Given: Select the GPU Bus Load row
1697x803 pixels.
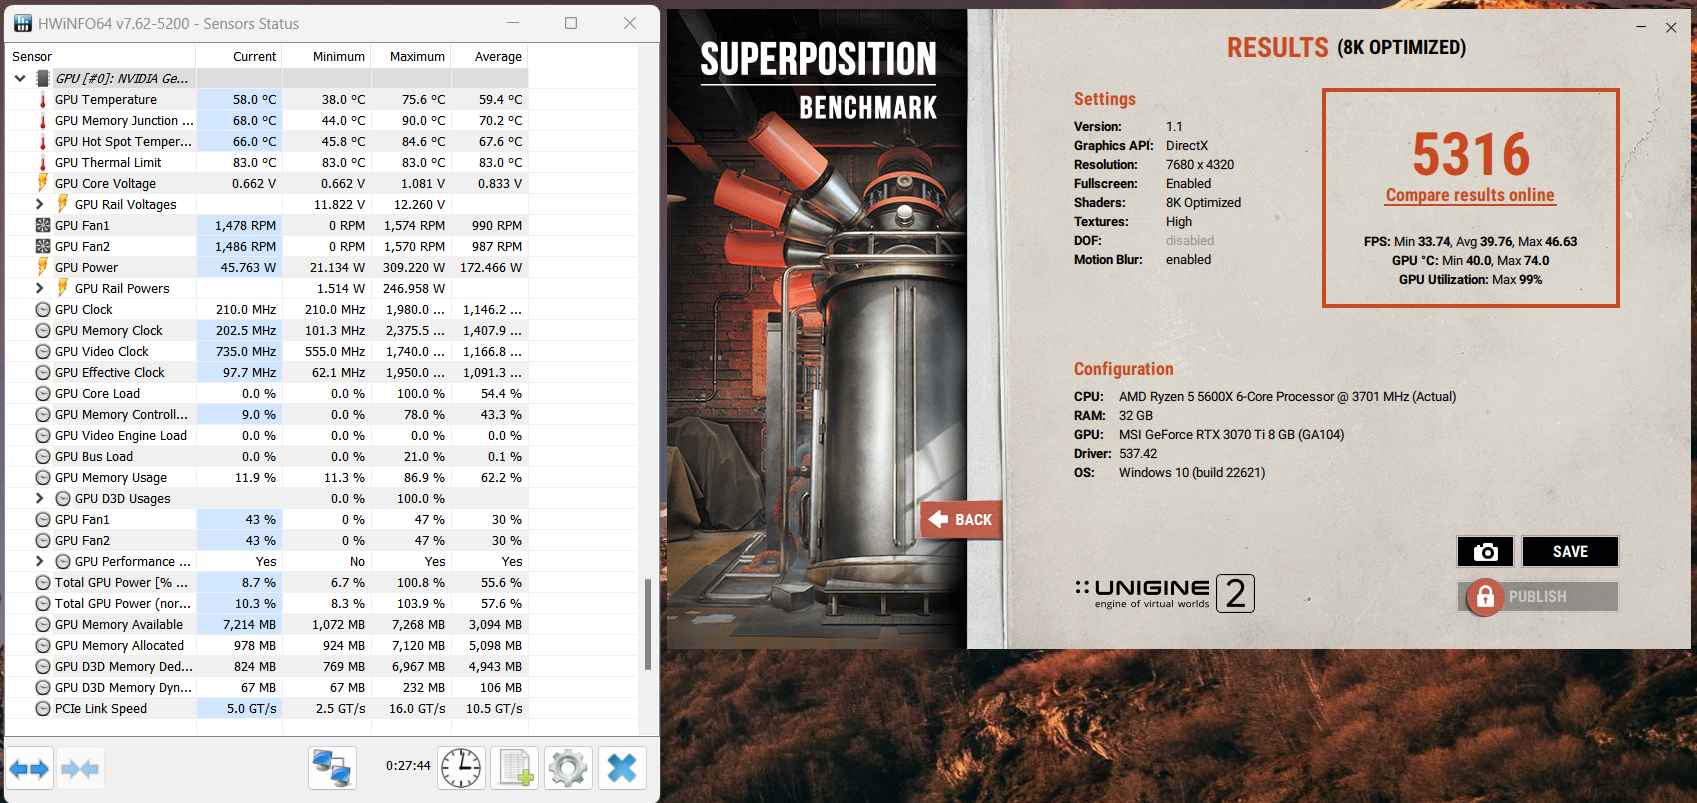Looking at the screenshot, I should [x=266, y=457].
